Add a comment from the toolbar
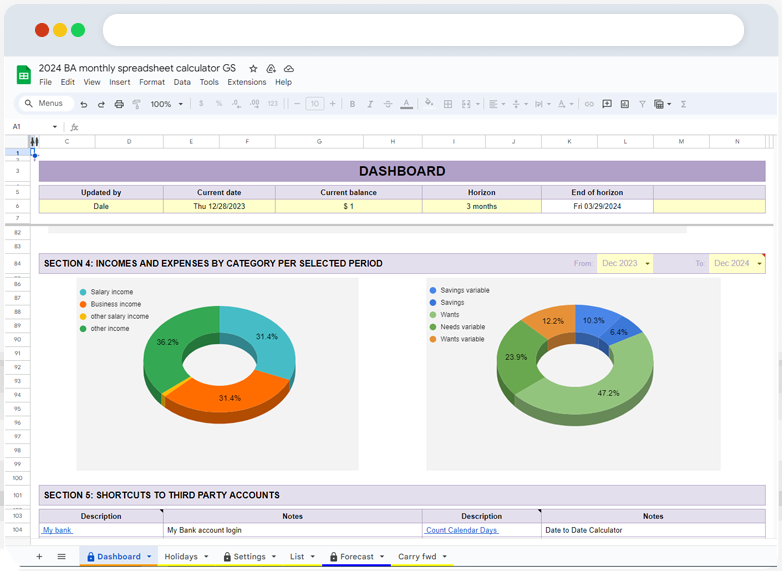The height and width of the screenshot is (571, 782). (x=607, y=104)
